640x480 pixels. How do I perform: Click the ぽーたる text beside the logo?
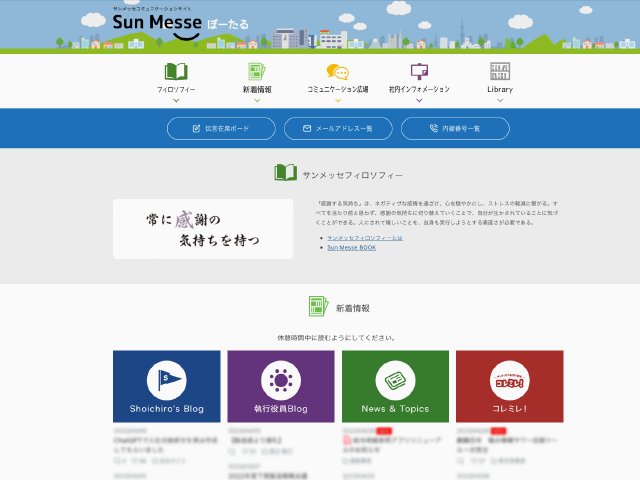click(228, 24)
